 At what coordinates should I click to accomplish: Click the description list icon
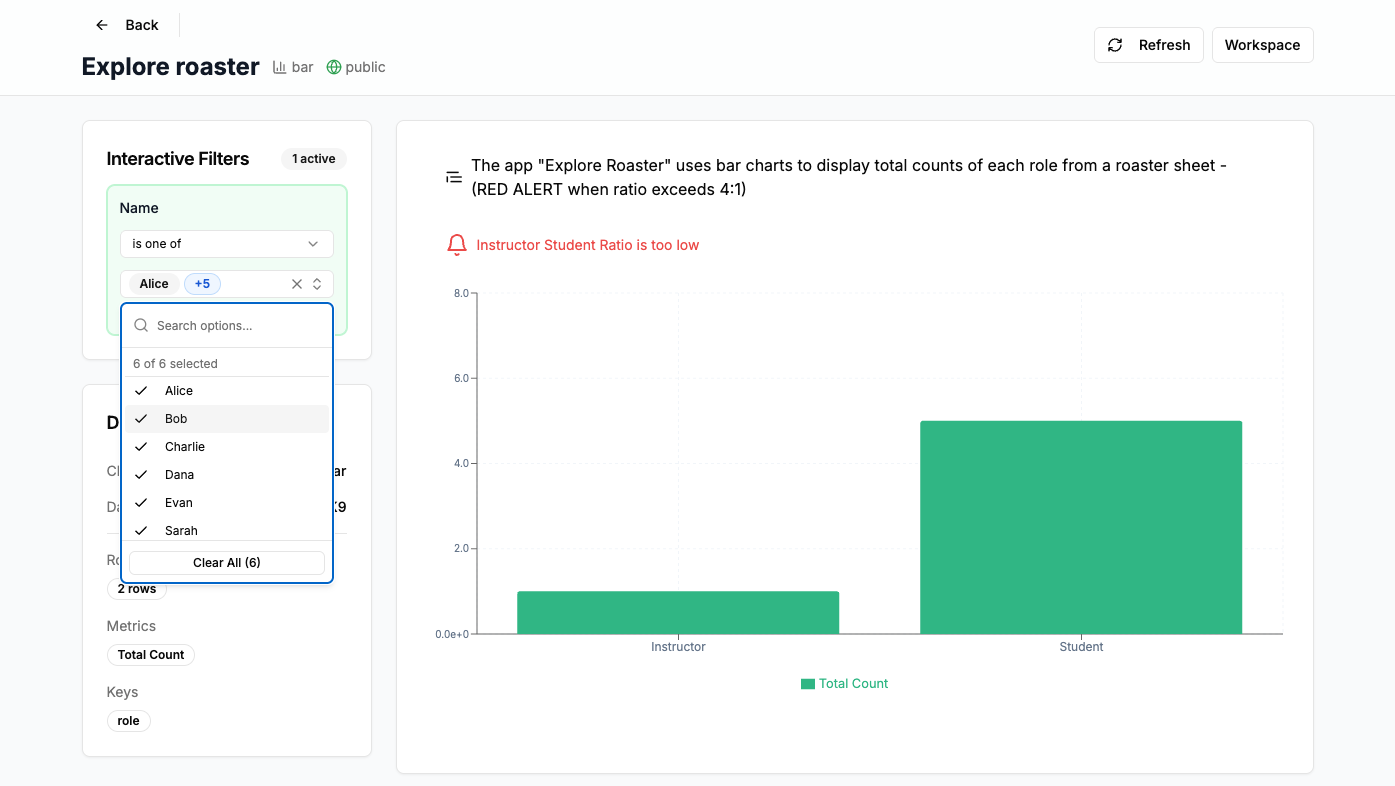(454, 177)
